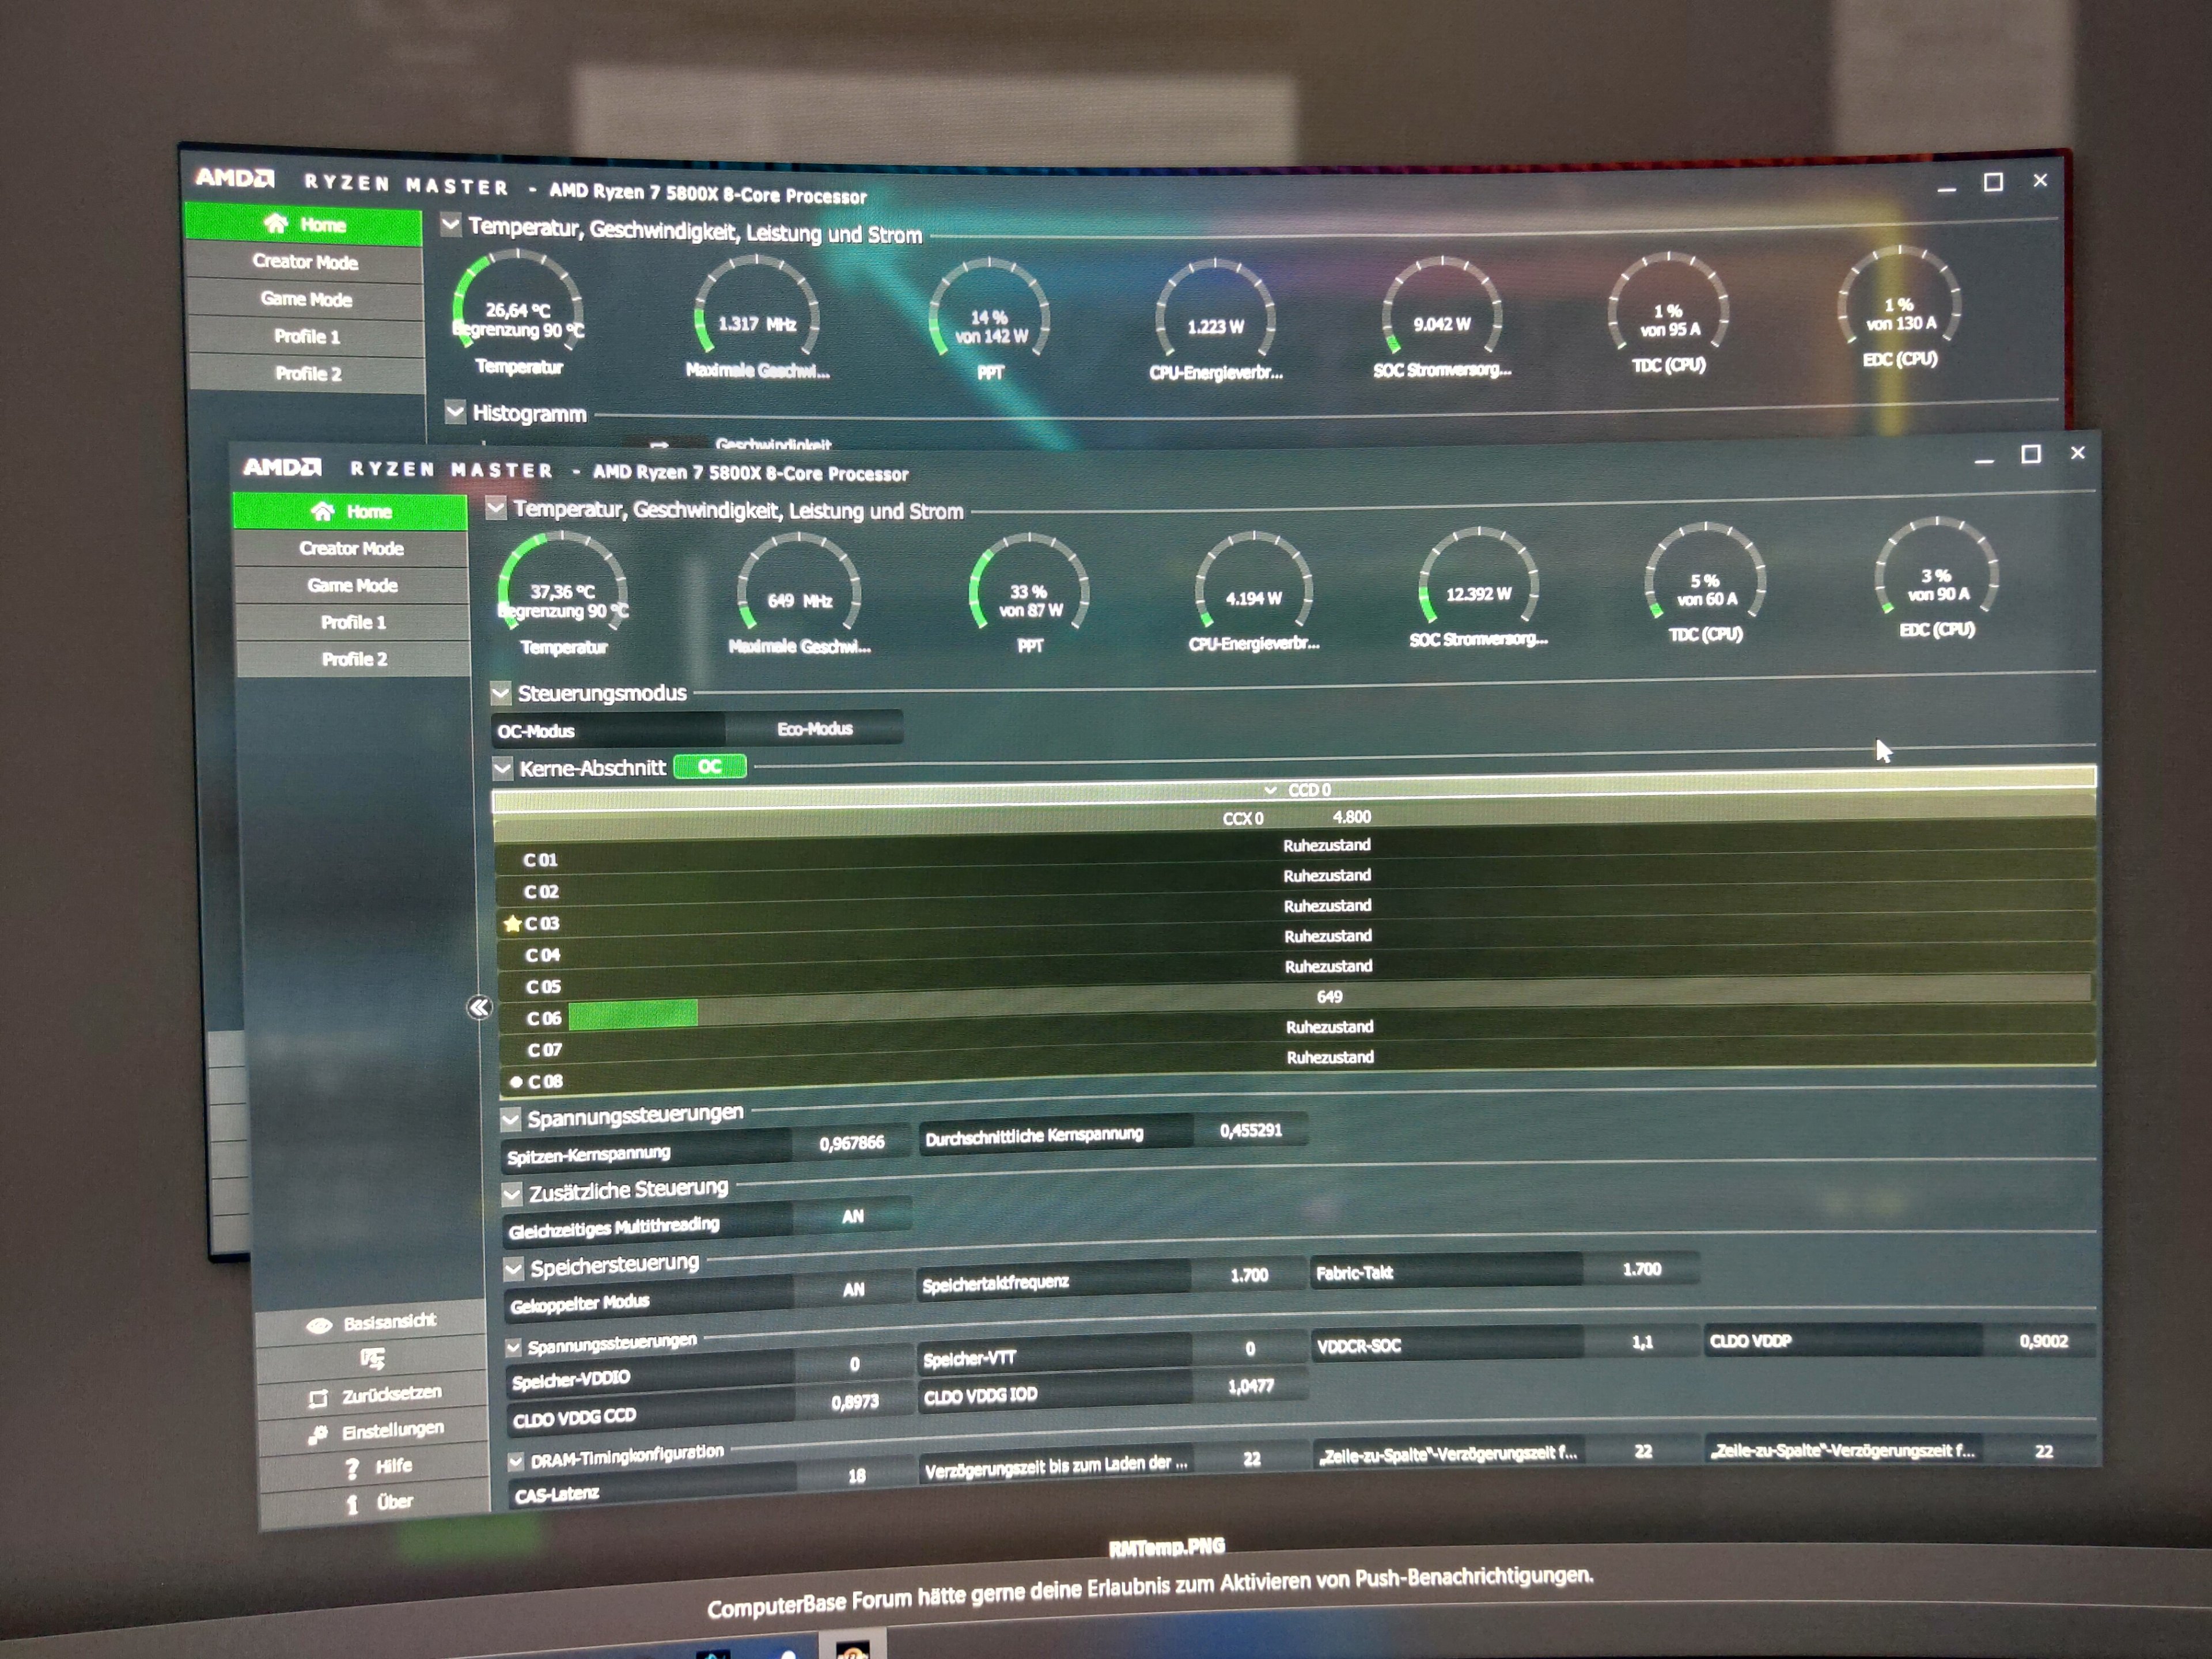The width and height of the screenshot is (2212, 1659).
Task: Toggle the Gekoppelter Modus AN setting
Action: pyautogui.click(x=853, y=1290)
